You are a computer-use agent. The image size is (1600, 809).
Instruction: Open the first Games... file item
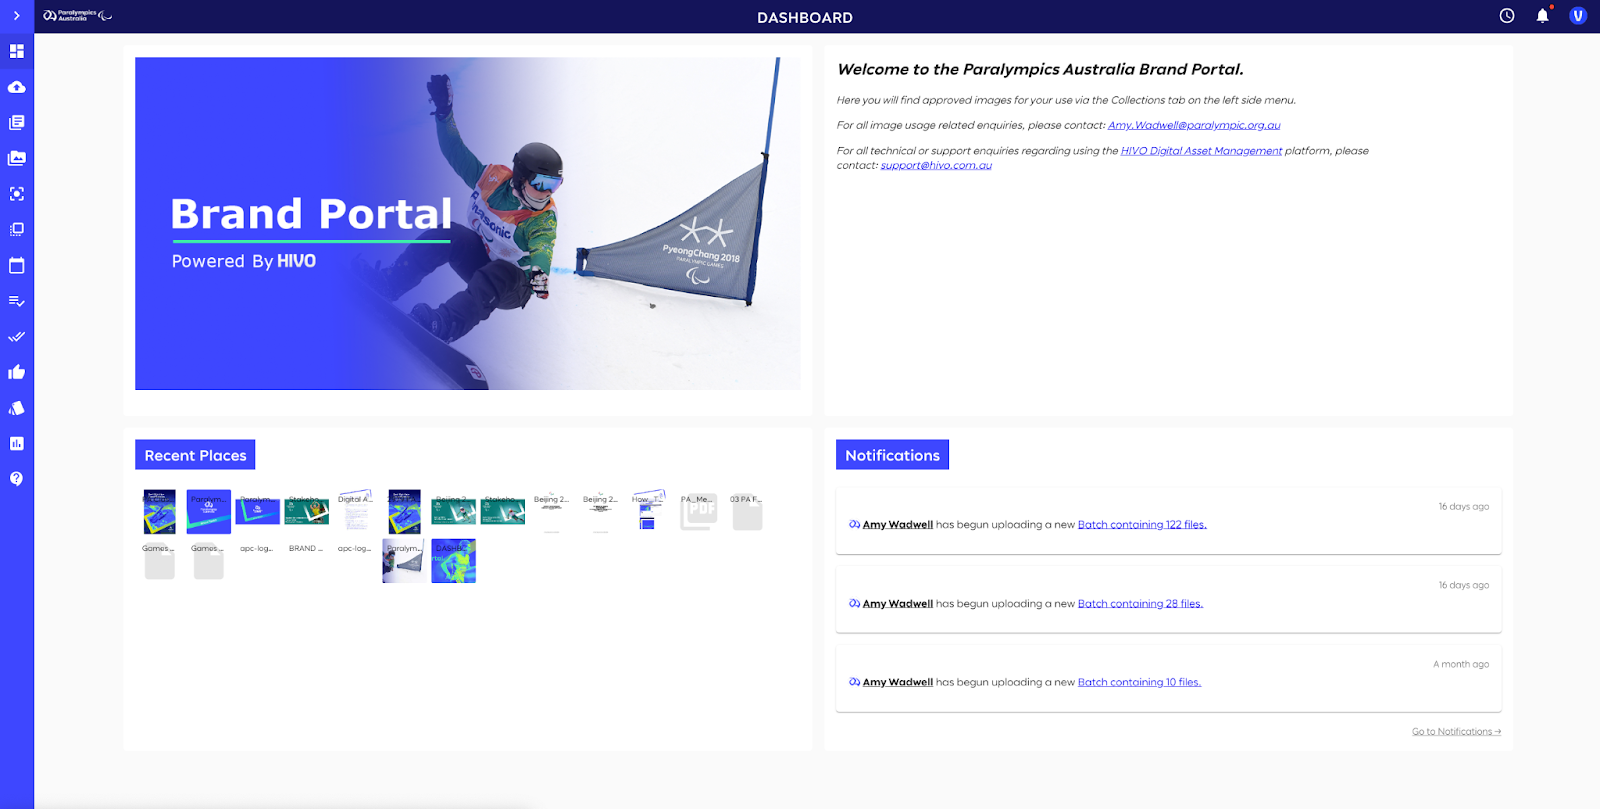tap(159, 561)
